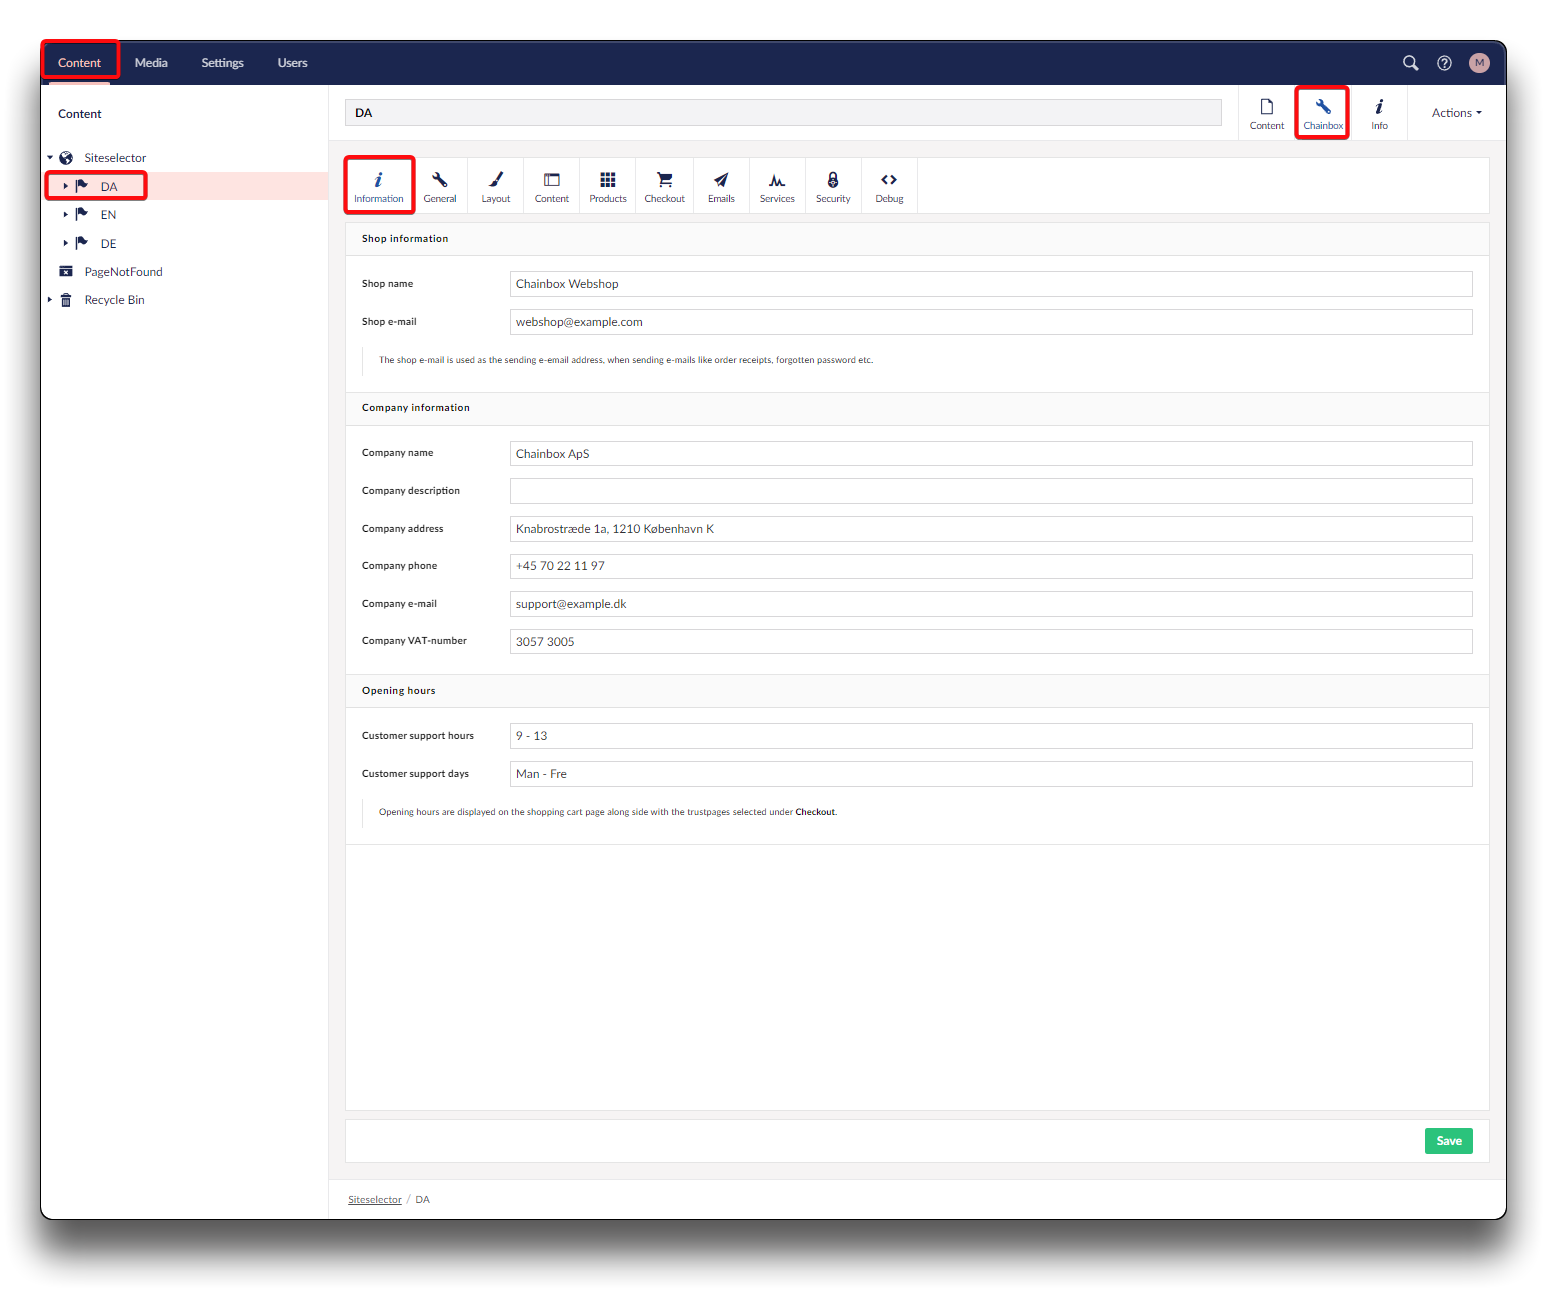Open the Actions dropdown menu
The width and height of the screenshot is (1547, 1292).
pyautogui.click(x=1456, y=113)
